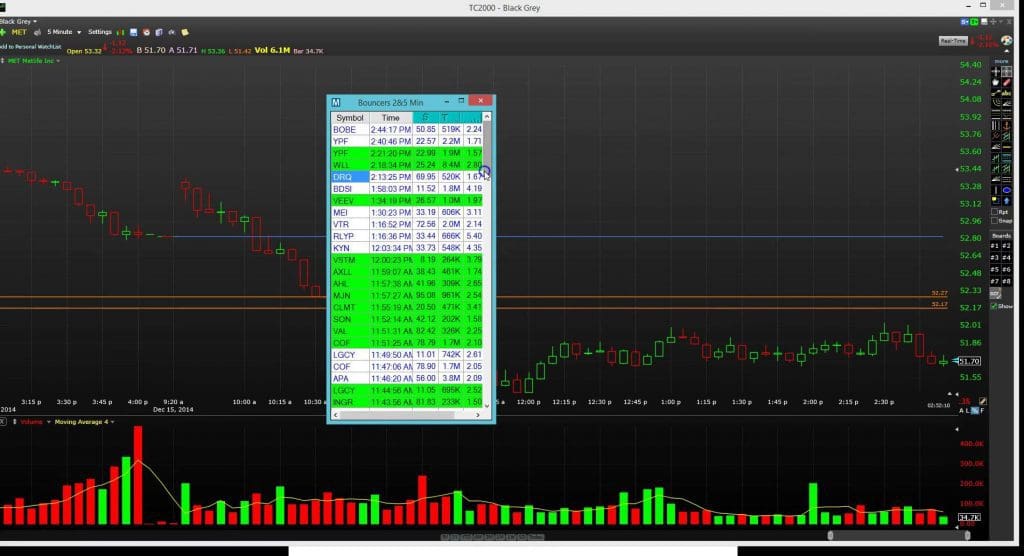Screen dimensions: 1024x556
Task: Open board #5
Action: 995,269
